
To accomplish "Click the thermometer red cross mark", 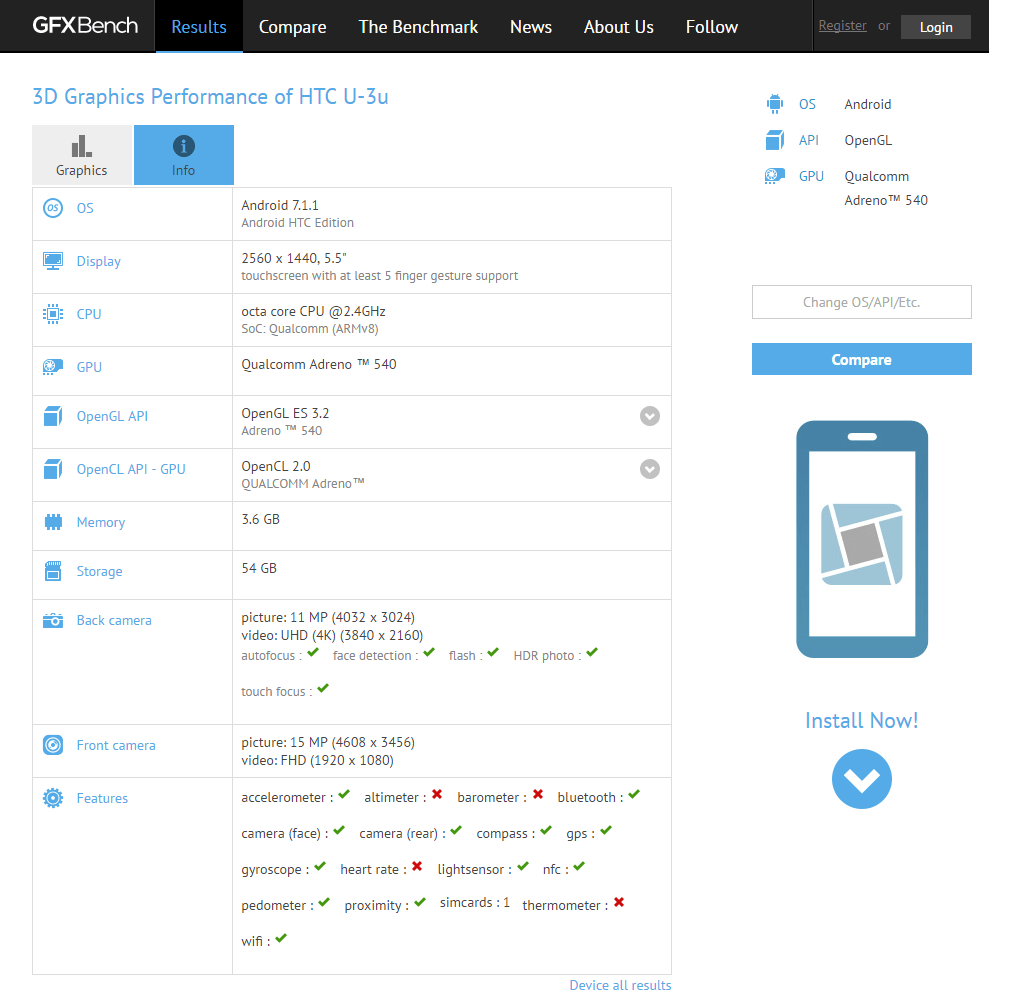I will click(x=619, y=902).
